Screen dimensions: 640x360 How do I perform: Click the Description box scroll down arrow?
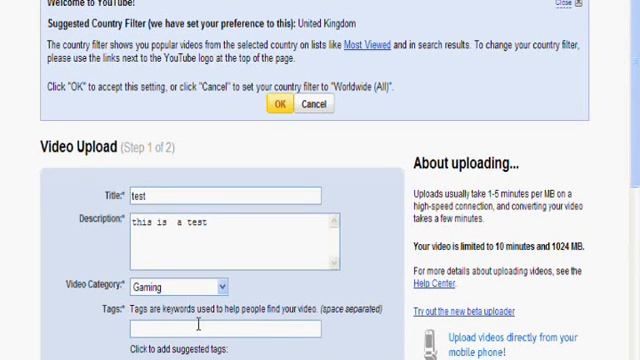334,262
